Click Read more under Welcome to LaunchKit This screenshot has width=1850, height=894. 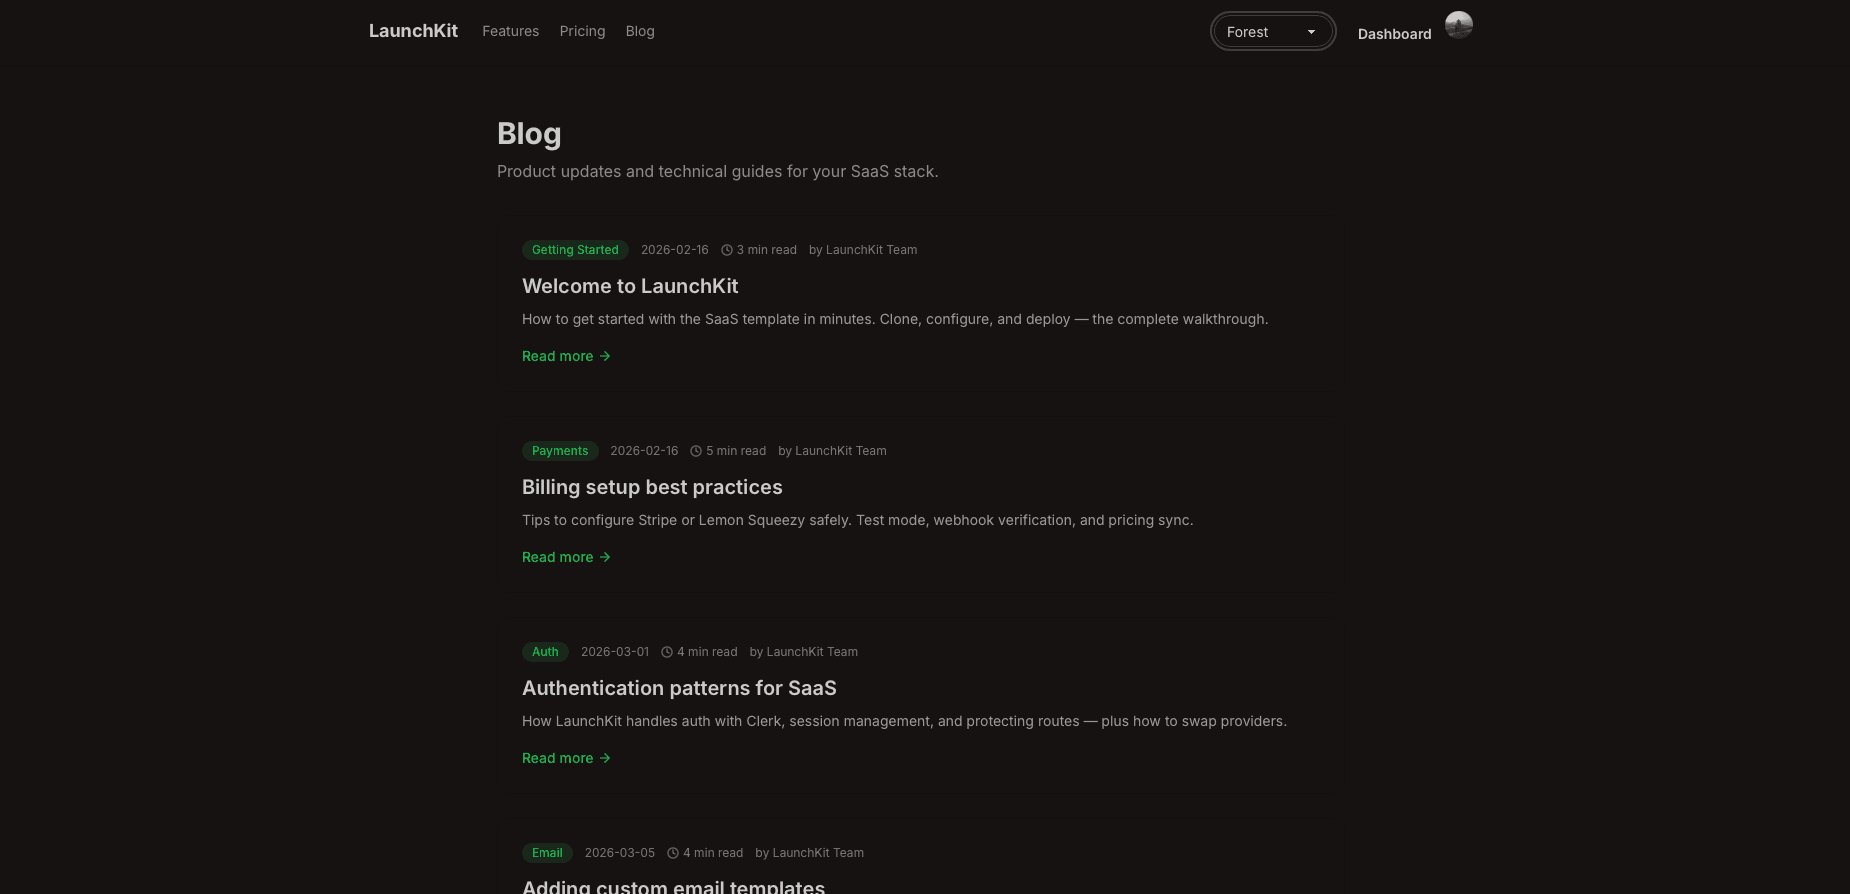point(557,356)
